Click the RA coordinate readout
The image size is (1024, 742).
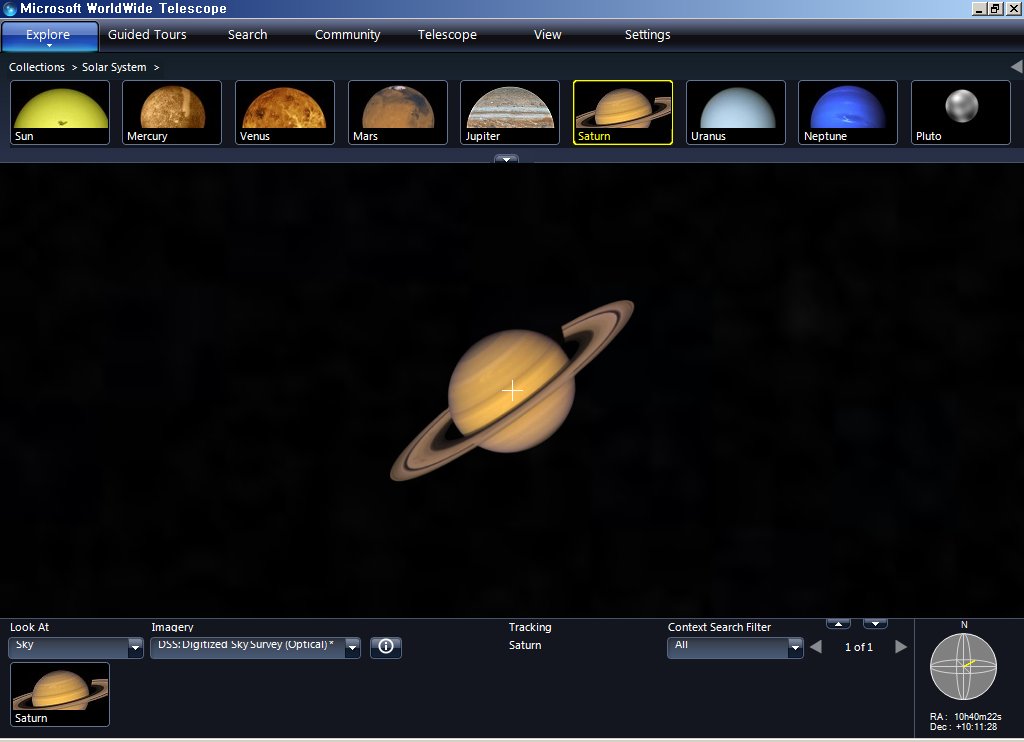(965, 717)
